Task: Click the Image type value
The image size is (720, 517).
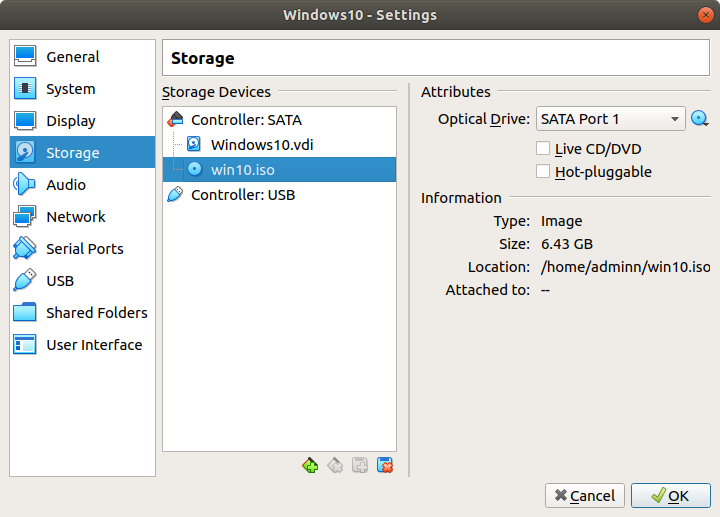Action: click(x=561, y=221)
